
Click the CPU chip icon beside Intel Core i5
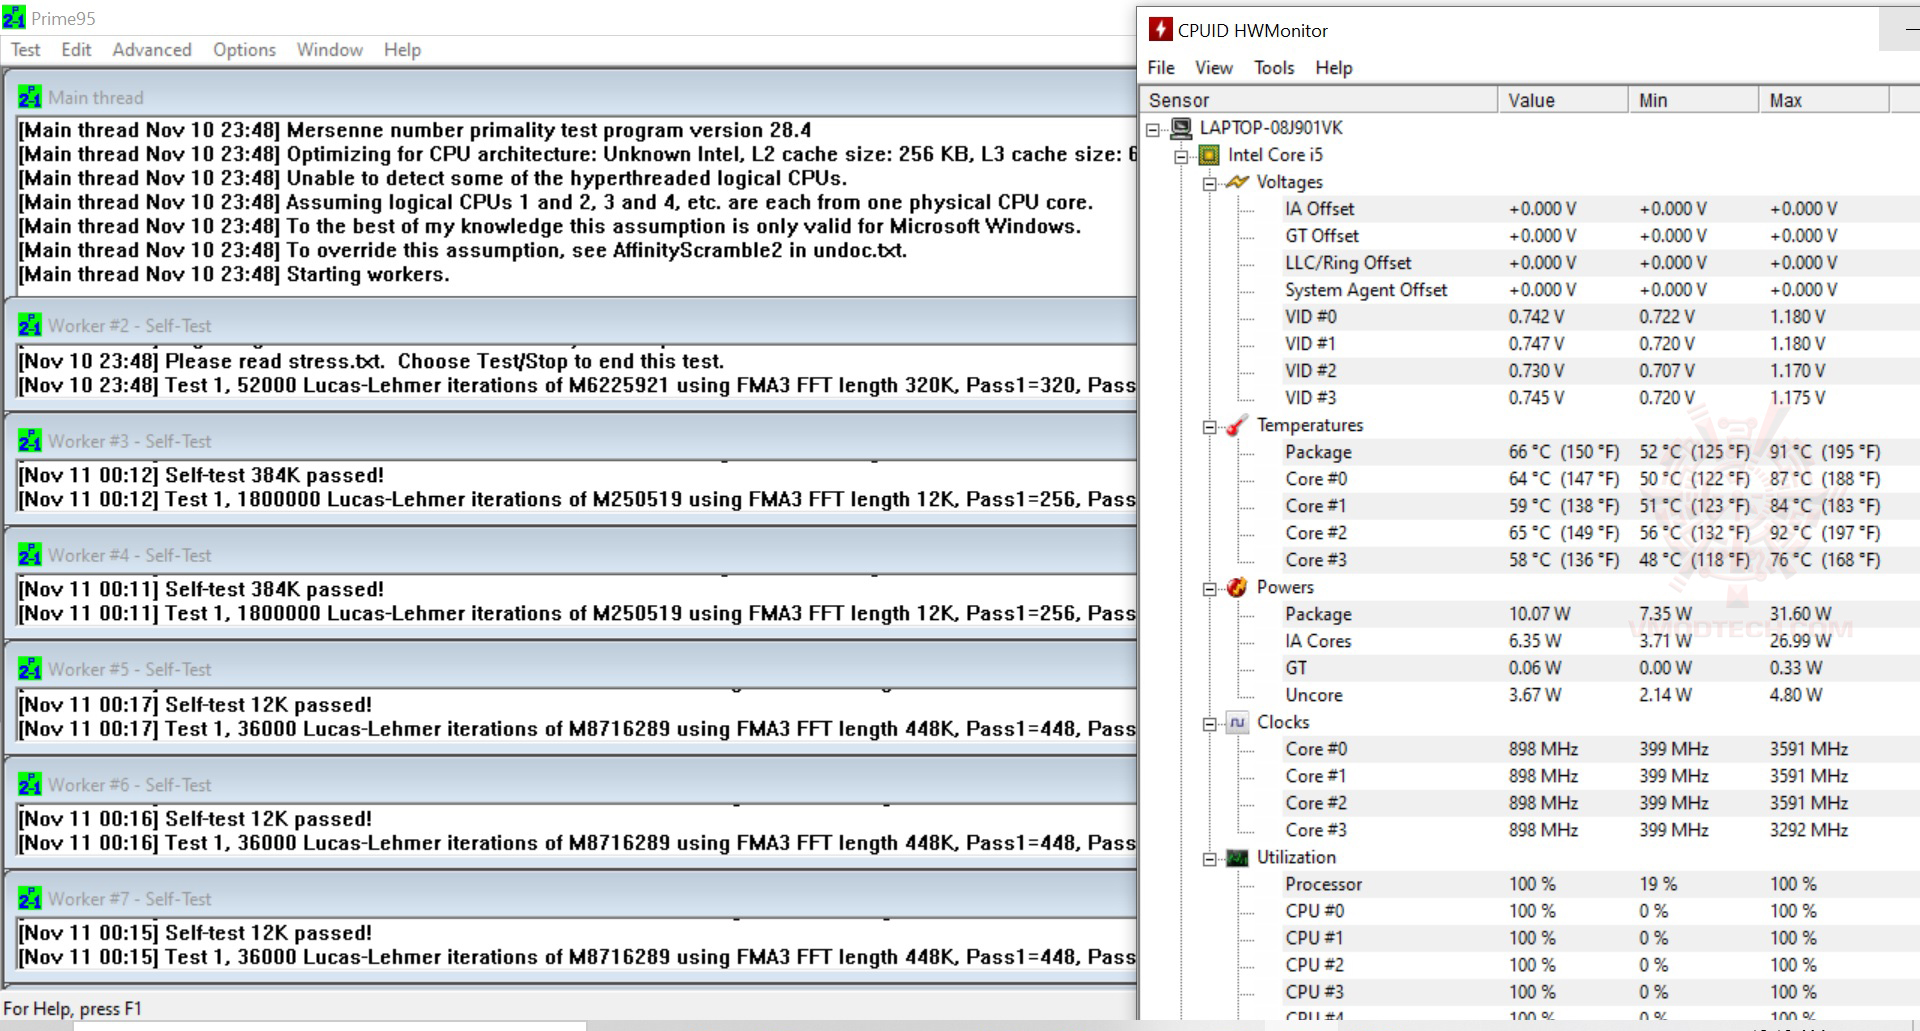[1209, 155]
